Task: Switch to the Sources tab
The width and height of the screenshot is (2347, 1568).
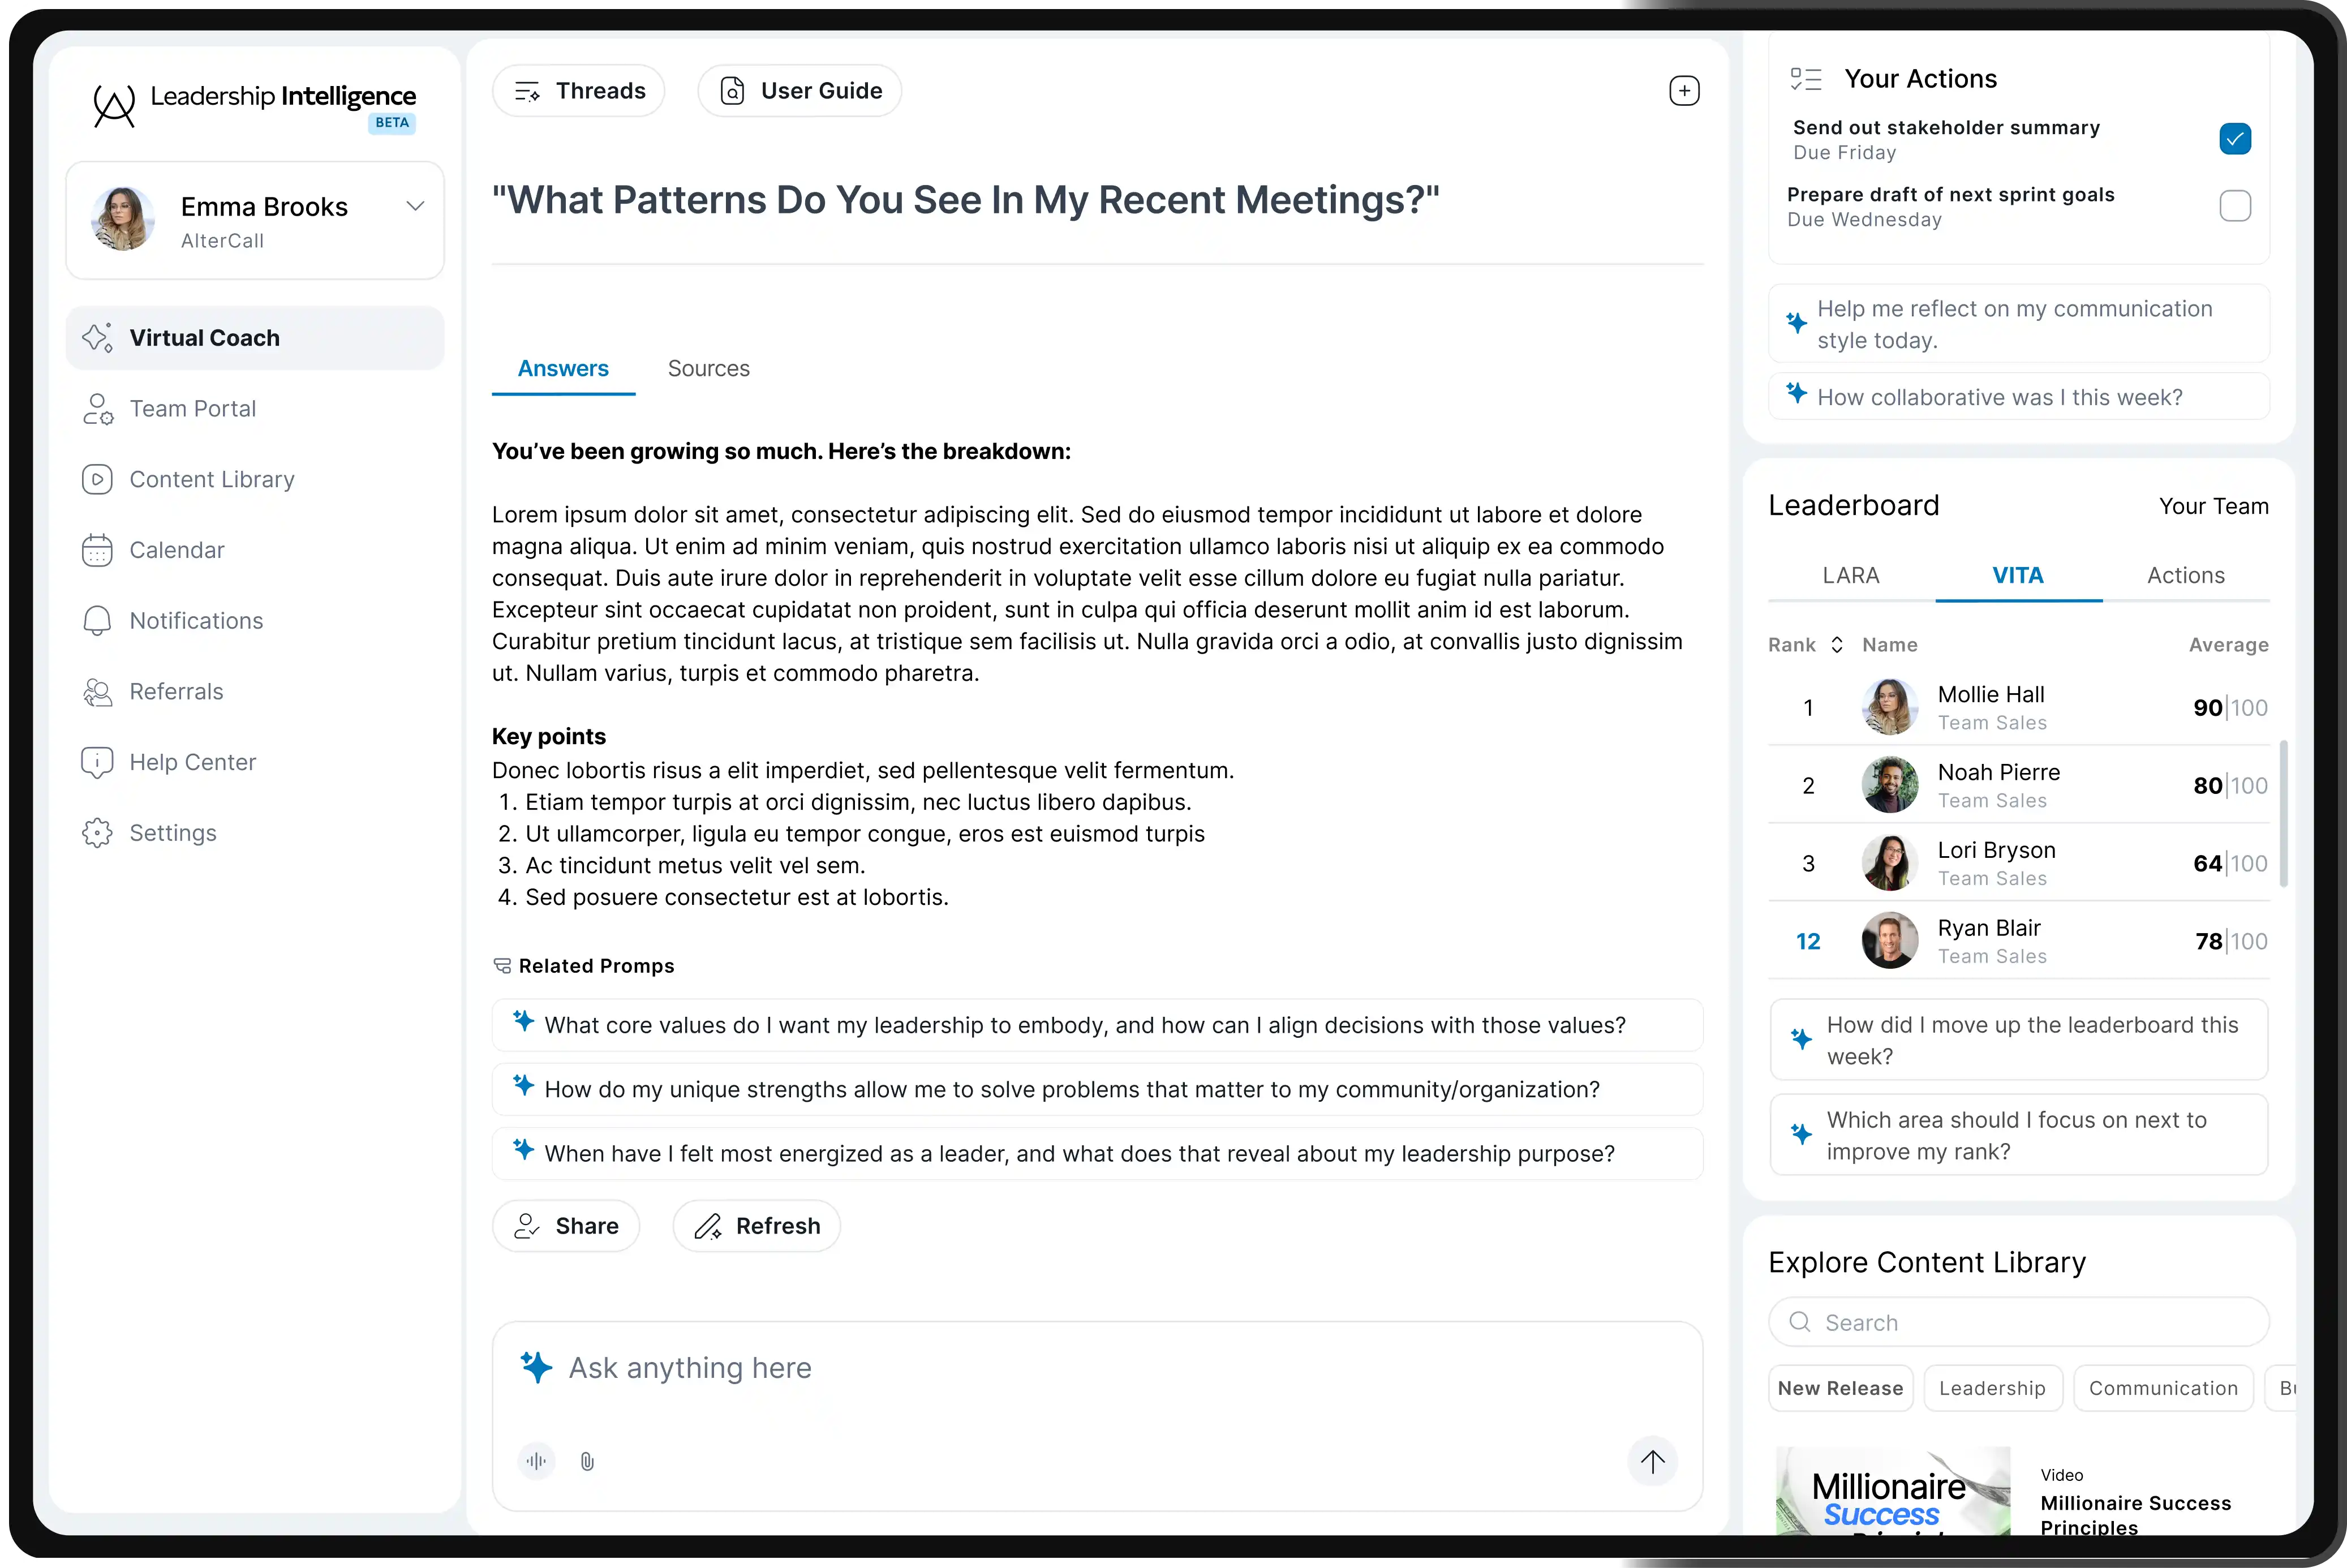Action: [x=708, y=369]
